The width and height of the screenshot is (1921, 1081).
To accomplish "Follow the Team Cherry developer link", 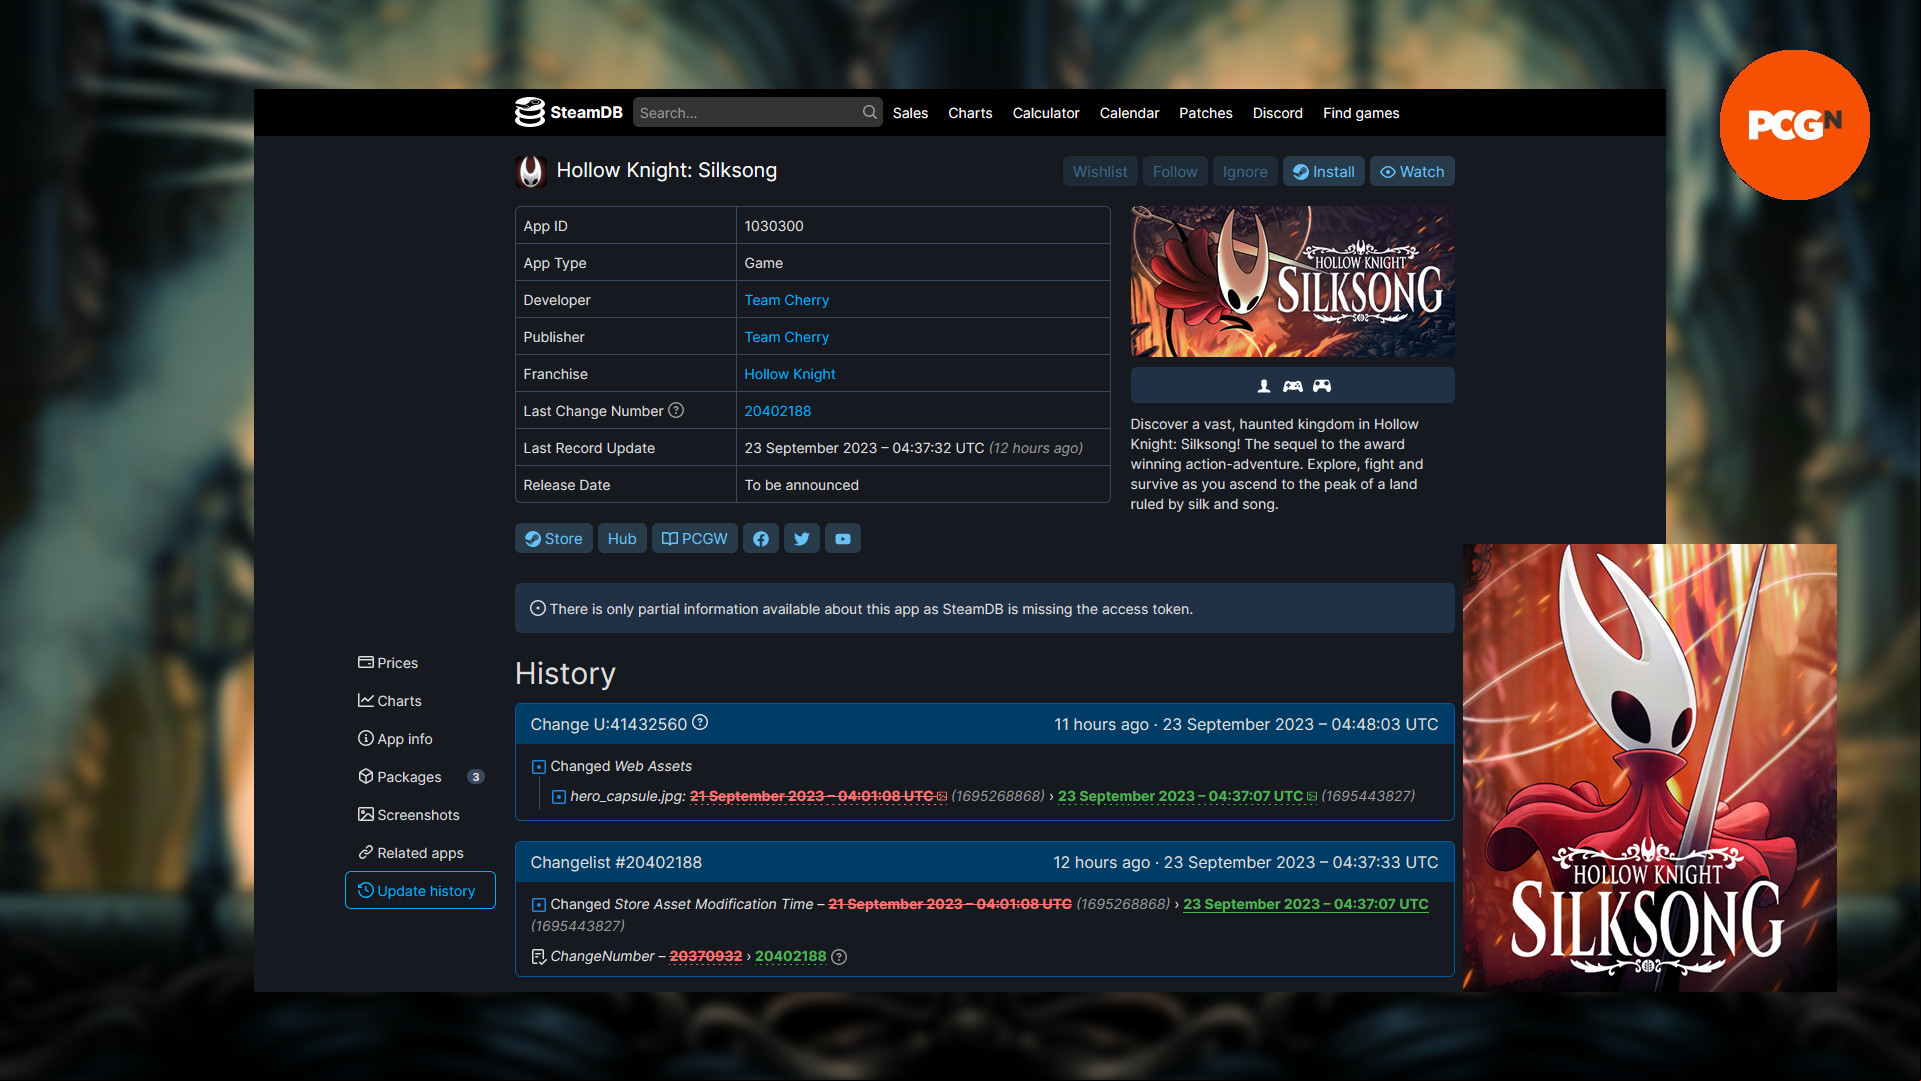I will pos(786,300).
